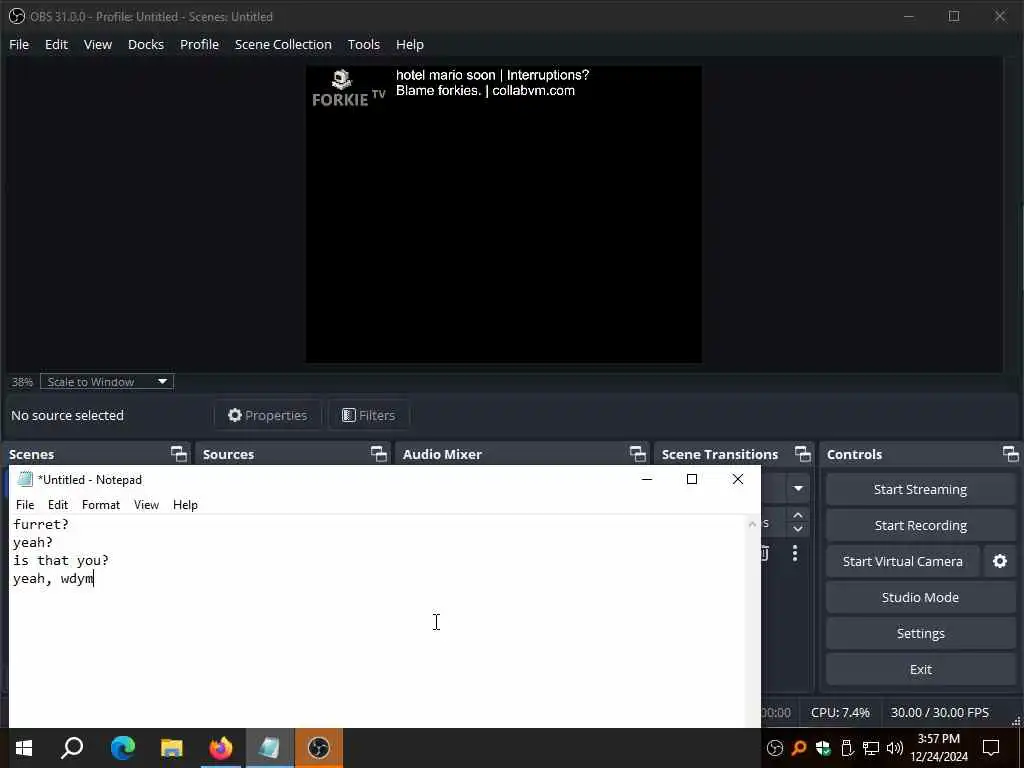
Task: Click the source Properties button
Action: coord(268,415)
